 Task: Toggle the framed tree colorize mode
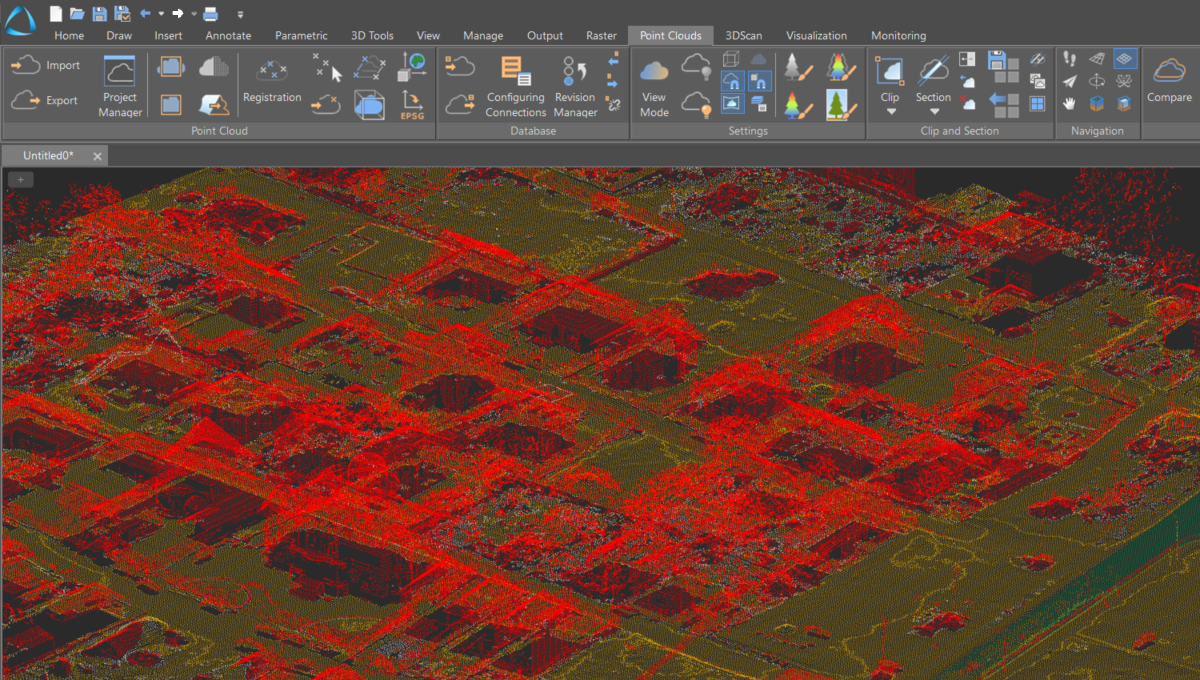pyautogui.click(x=837, y=104)
